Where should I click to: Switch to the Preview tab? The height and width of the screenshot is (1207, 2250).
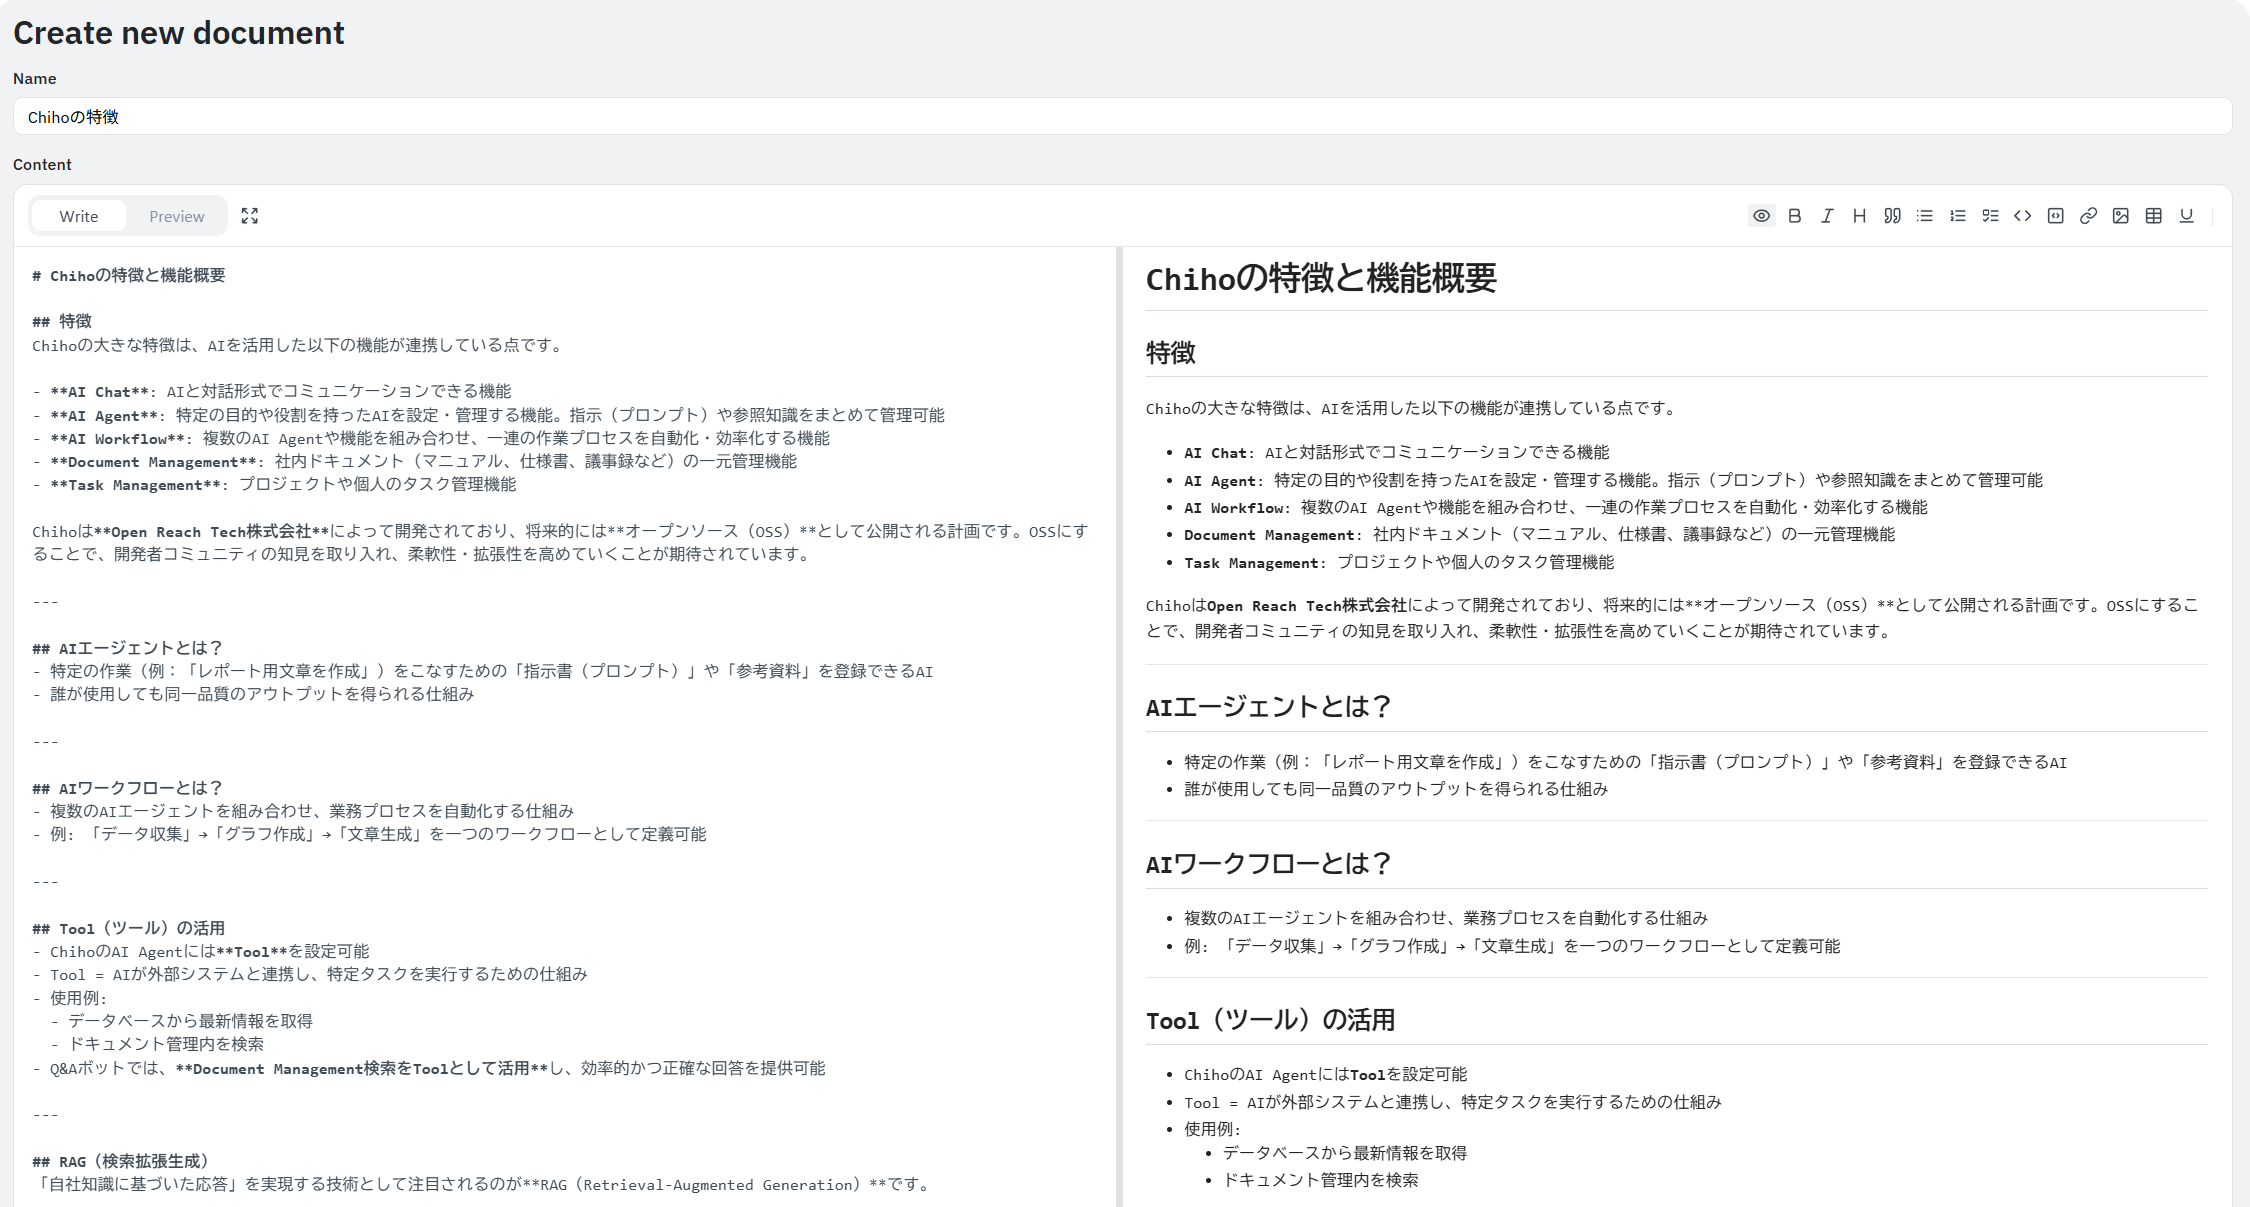coord(176,216)
